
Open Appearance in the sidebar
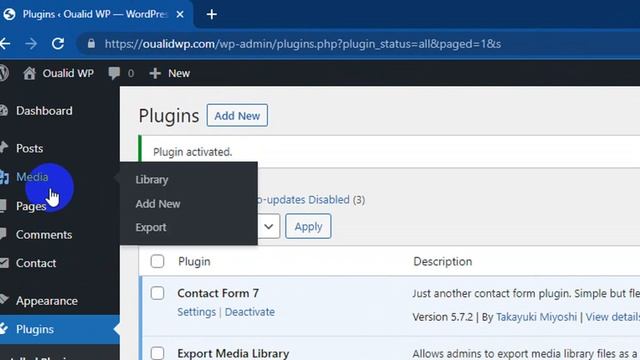pyautogui.click(x=47, y=301)
